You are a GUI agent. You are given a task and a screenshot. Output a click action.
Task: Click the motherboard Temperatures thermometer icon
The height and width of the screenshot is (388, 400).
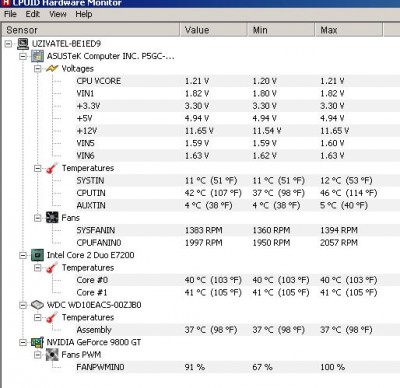point(52,168)
